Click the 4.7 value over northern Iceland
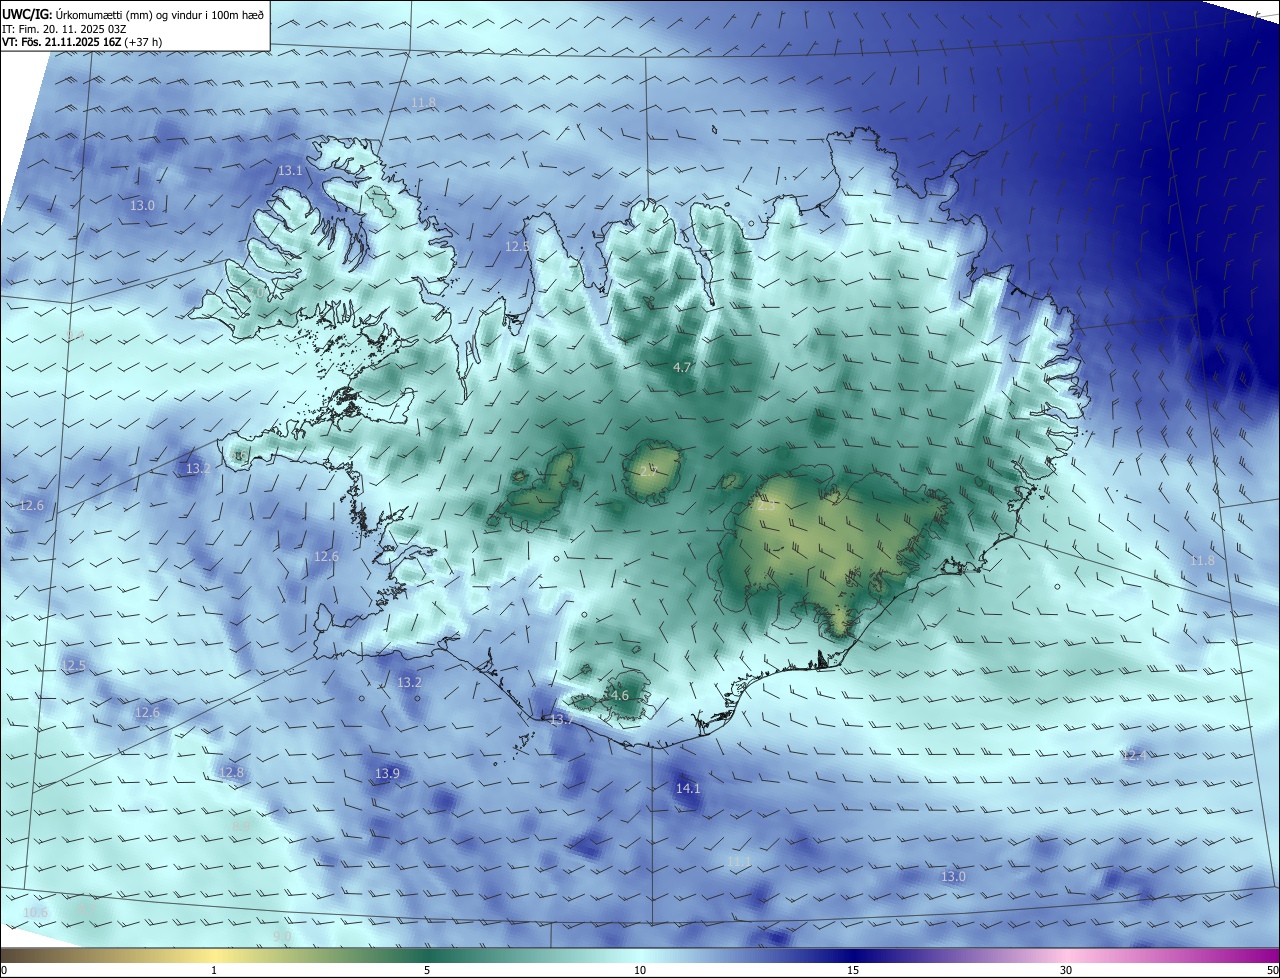 pos(682,368)
